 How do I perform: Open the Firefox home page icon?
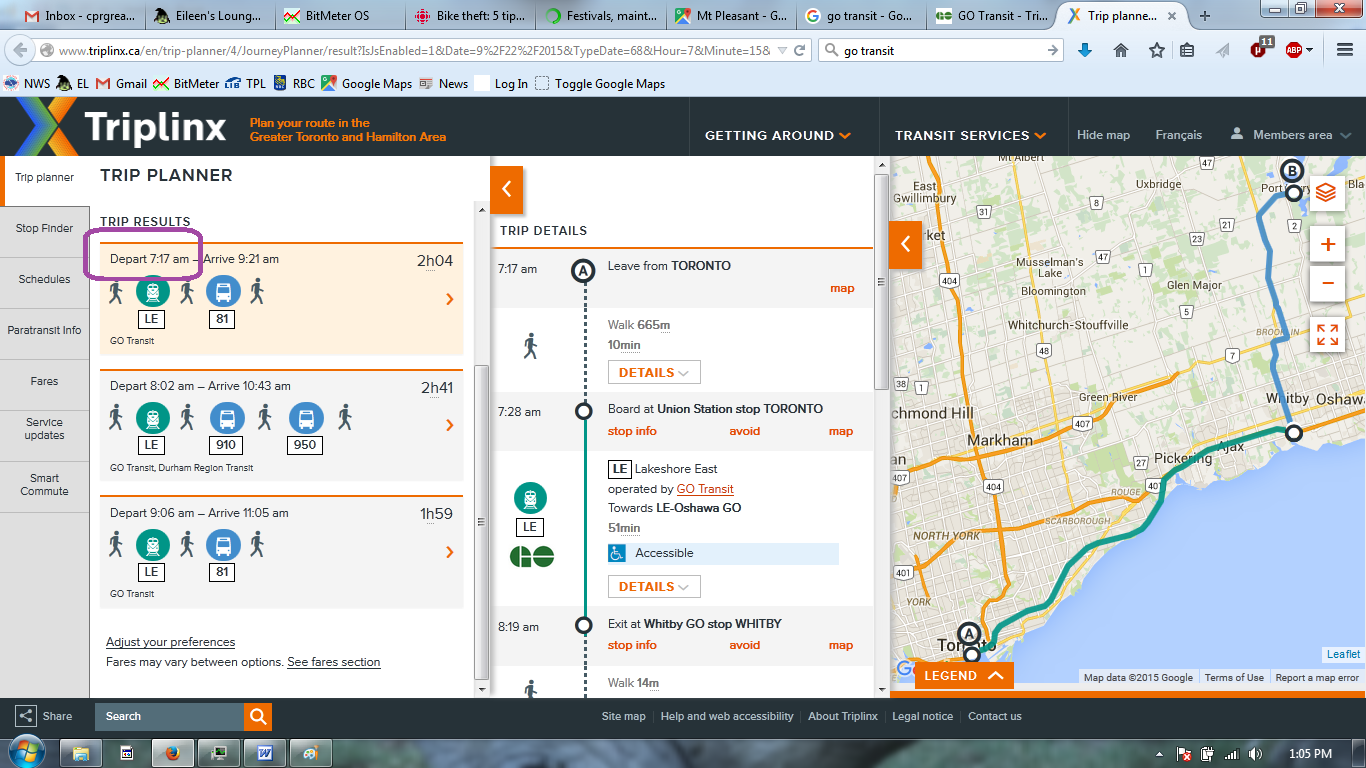1121,50
